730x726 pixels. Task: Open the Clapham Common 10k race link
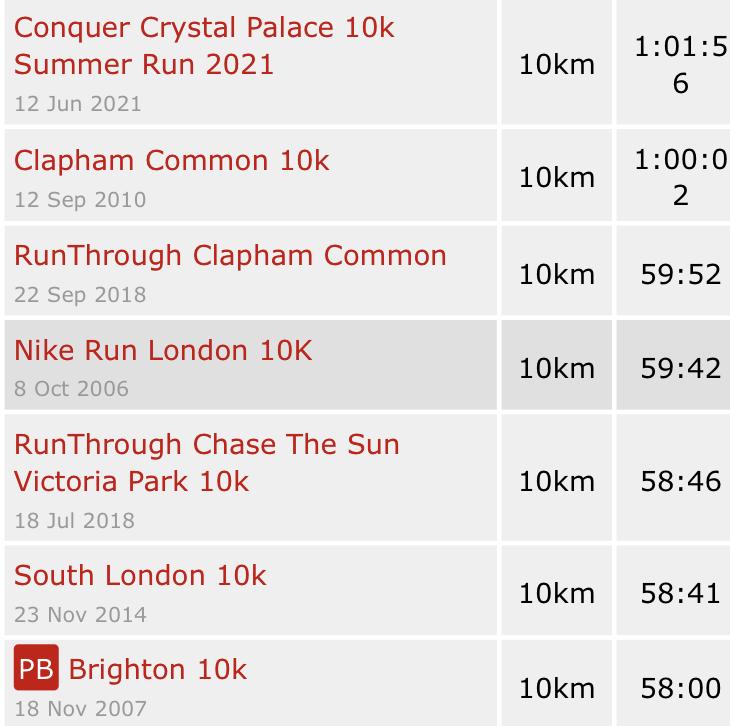(x=172, y=161)
